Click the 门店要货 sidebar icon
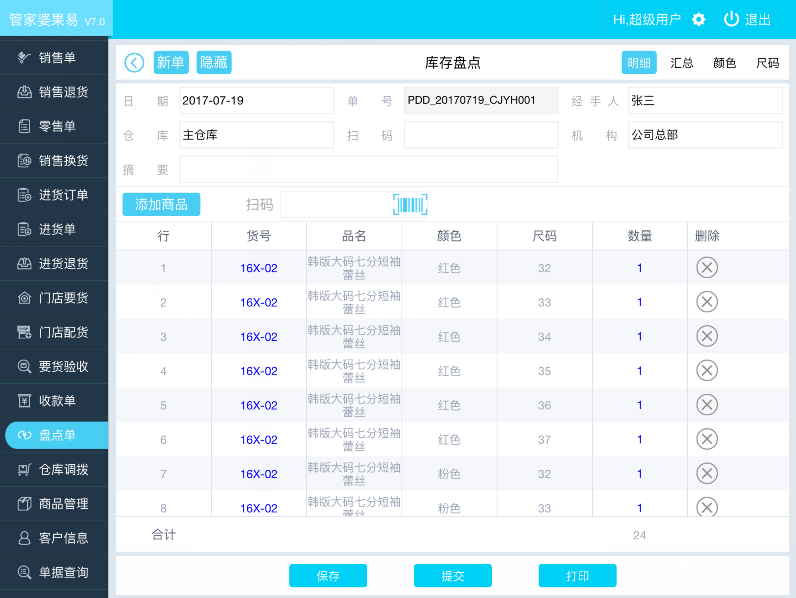The height and width of the screenshot is (598, 796). (24, 298)
